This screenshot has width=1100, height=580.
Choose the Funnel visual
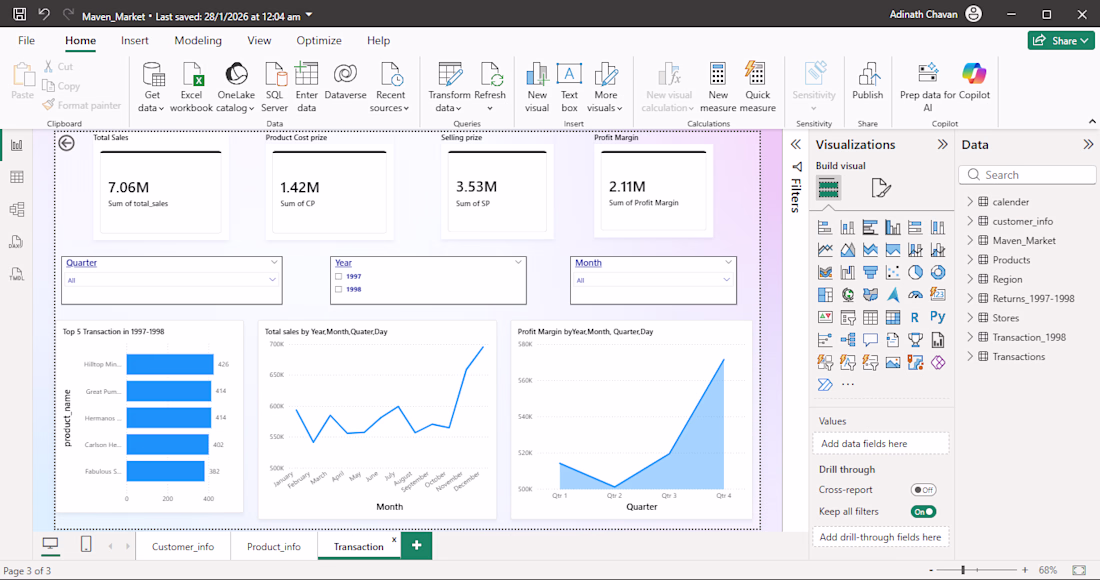click(x=870, y=272)
